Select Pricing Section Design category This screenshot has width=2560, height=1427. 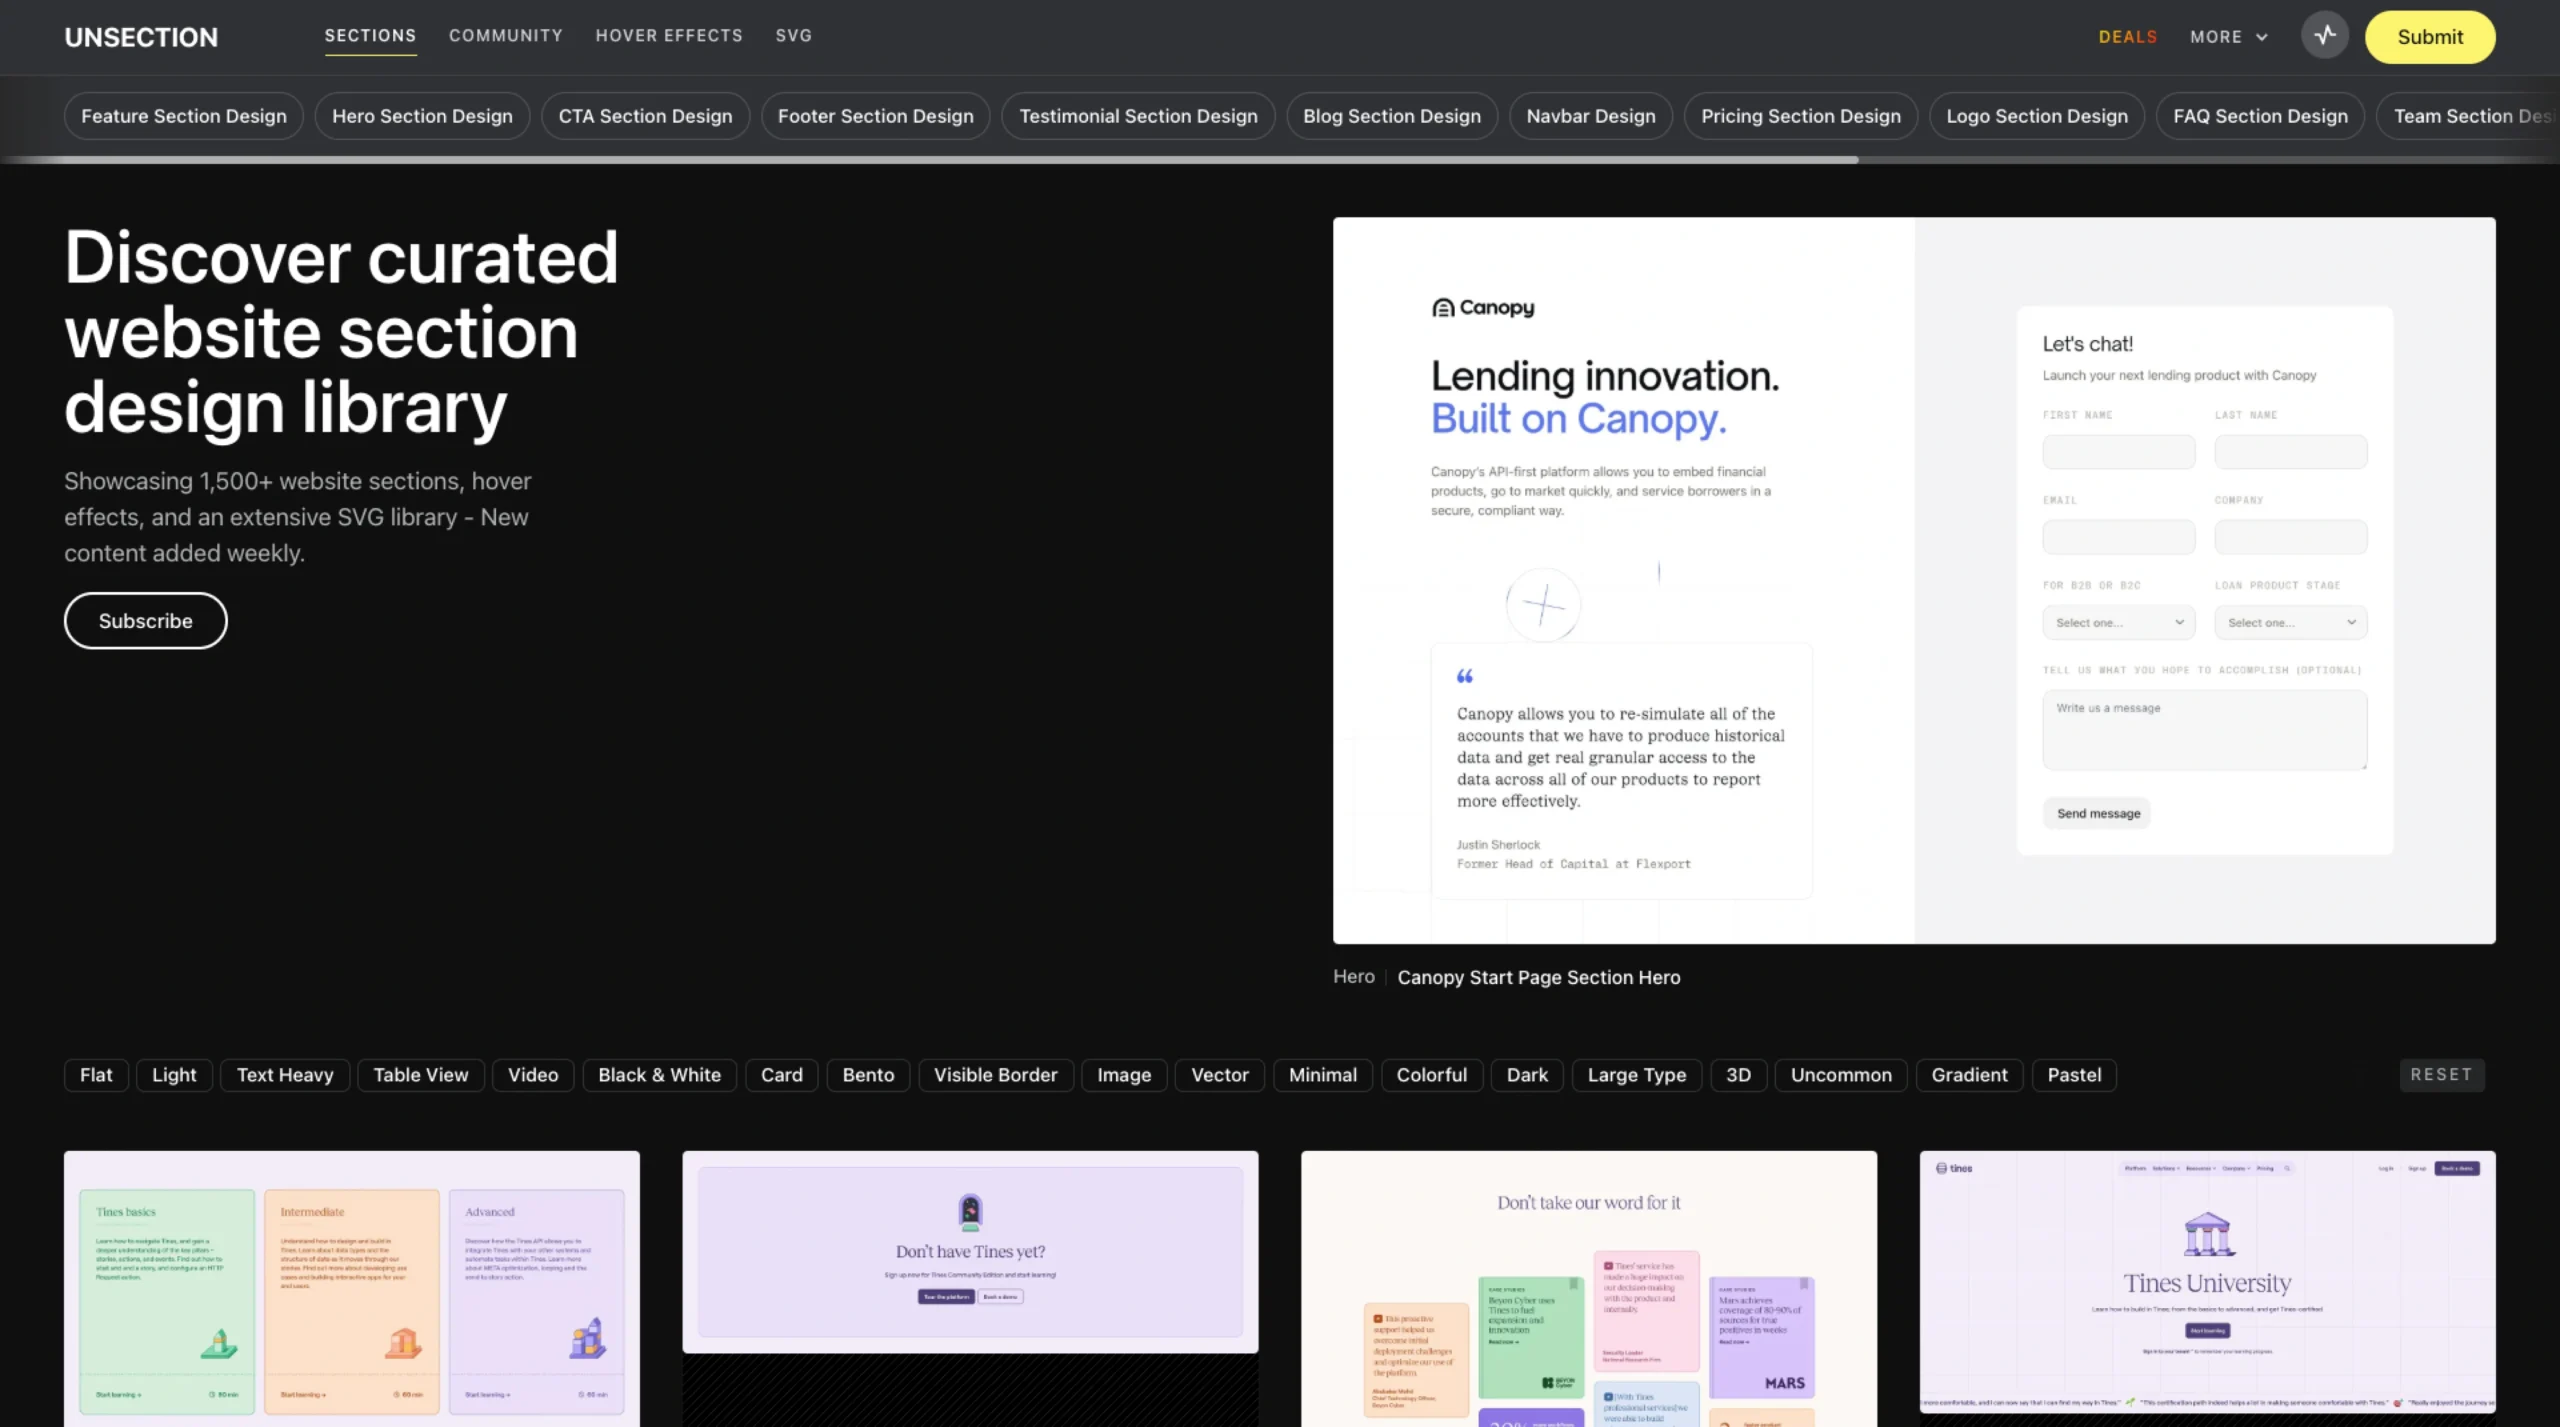[1800, 116]
